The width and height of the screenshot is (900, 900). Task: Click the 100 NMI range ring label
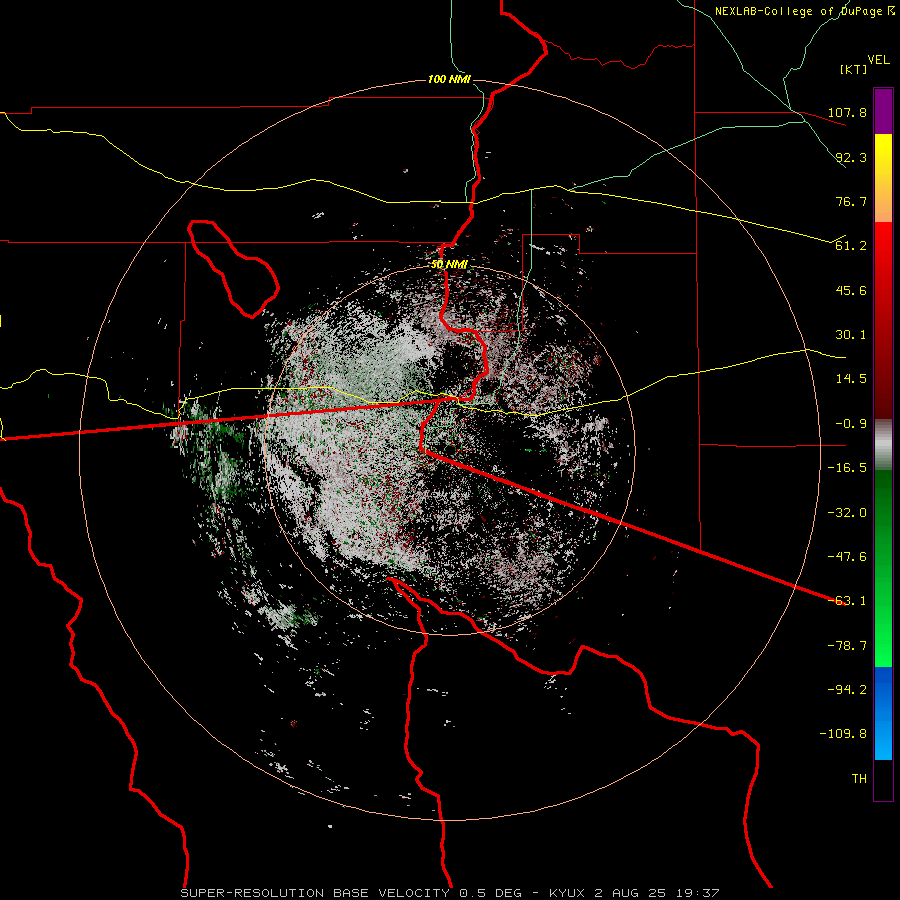point(449,79)
